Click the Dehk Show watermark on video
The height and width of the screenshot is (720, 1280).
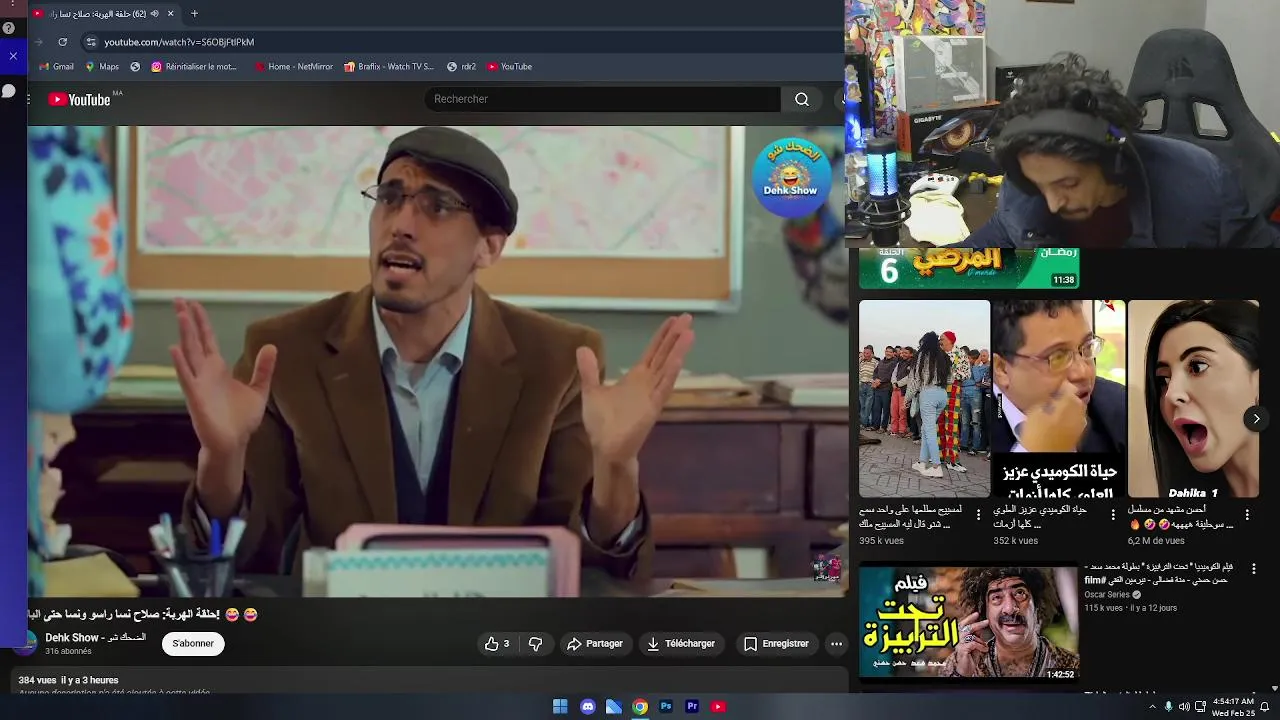(791, 178)
